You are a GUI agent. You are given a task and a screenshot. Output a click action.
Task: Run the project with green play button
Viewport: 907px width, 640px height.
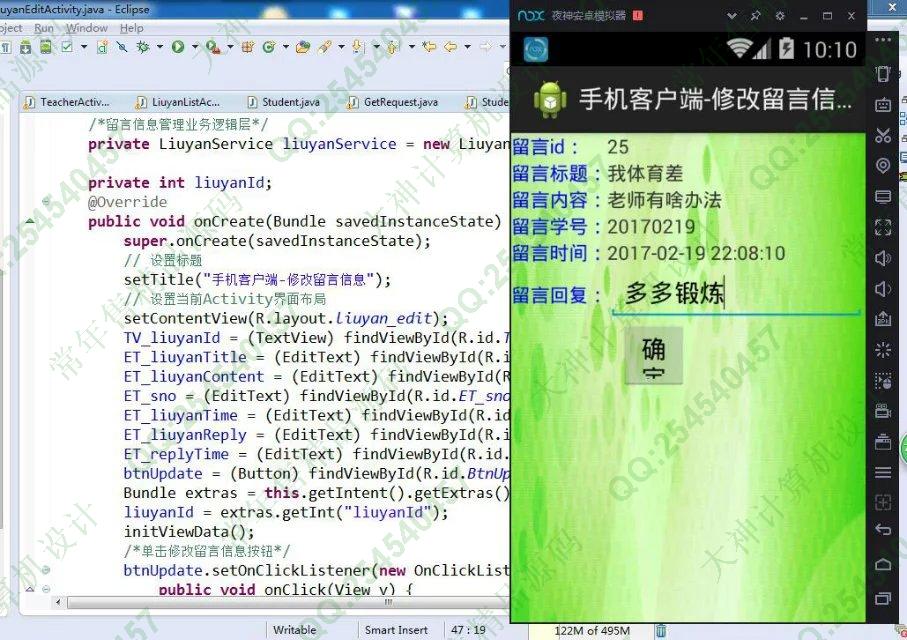pyautogui.click(x=178, y=47)
